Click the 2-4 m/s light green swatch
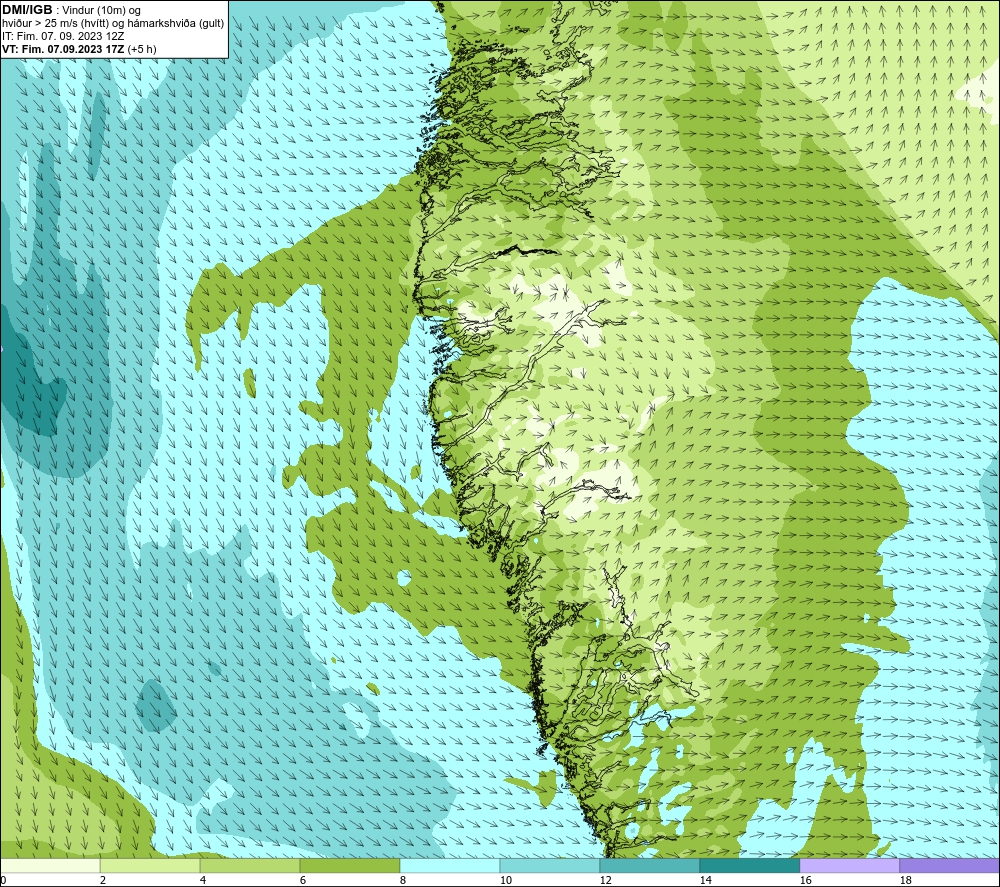 point(150,865)
